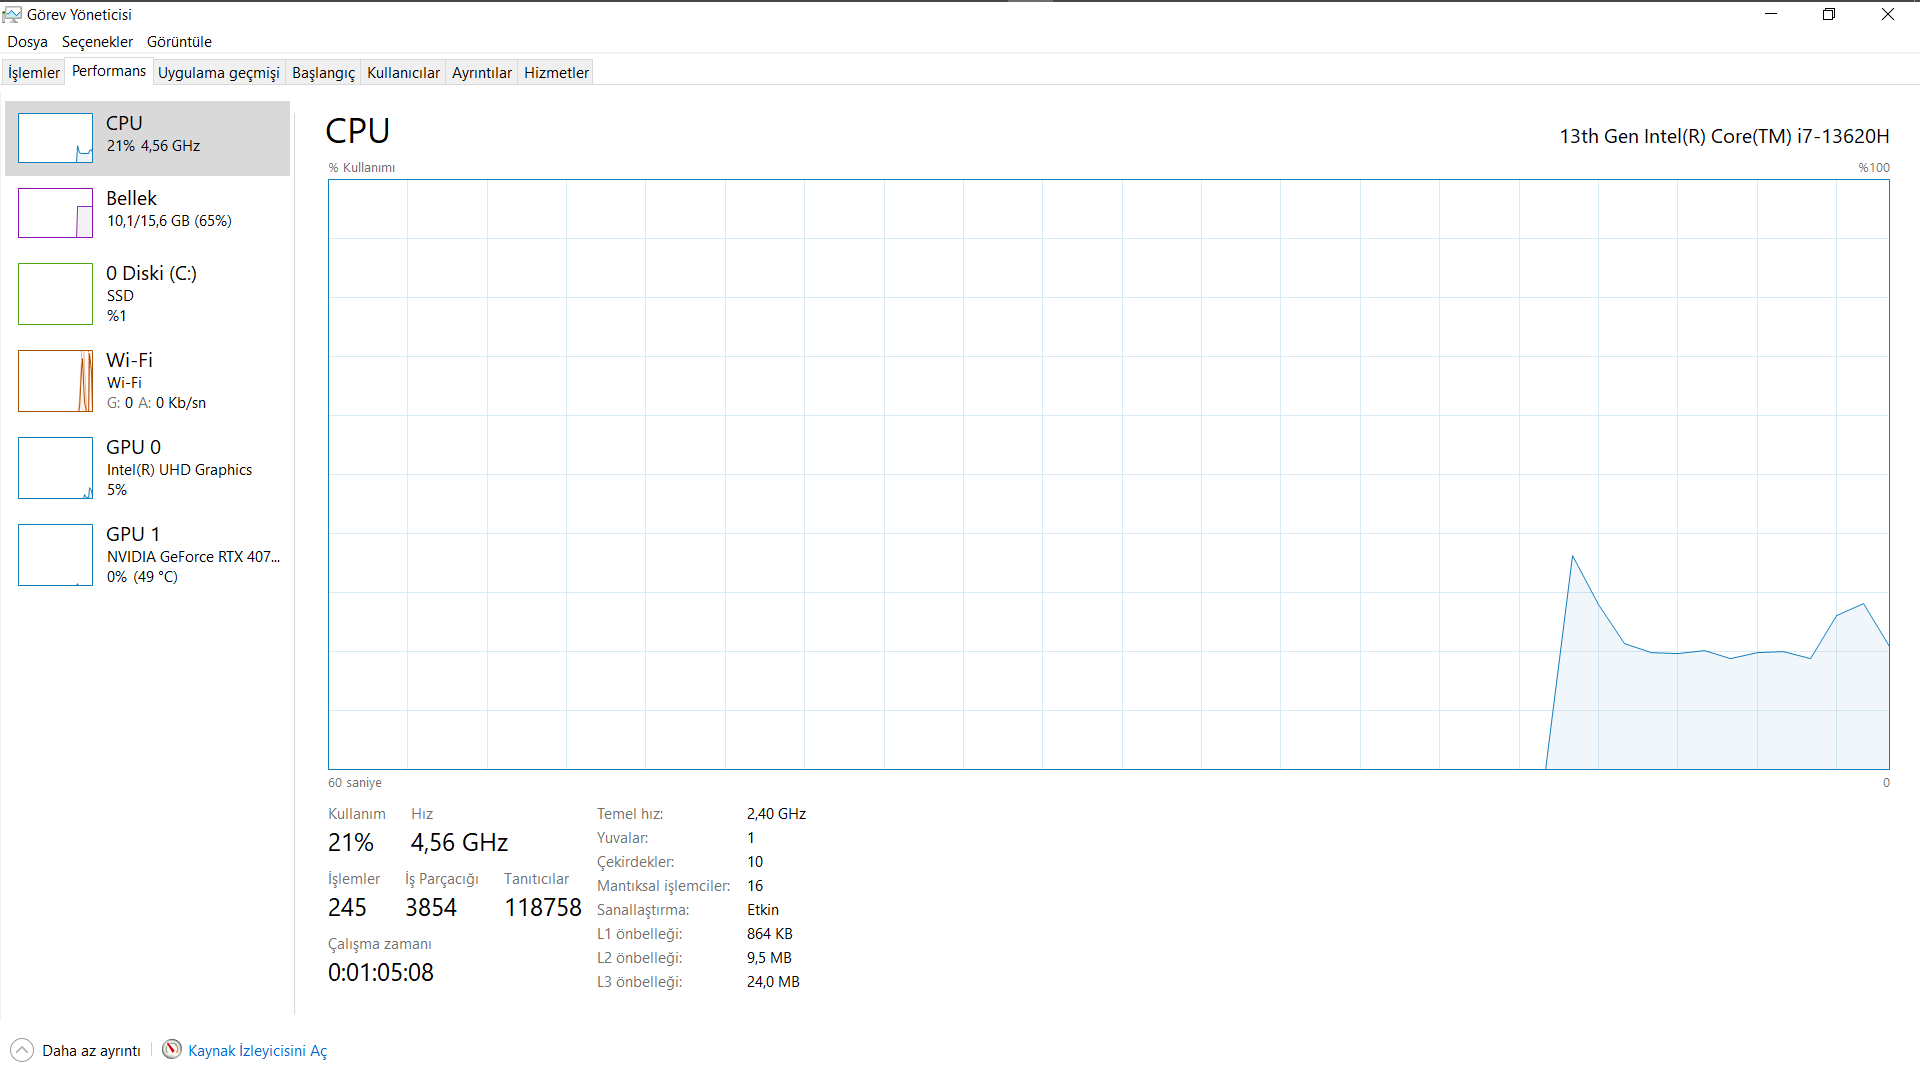Screen dimensions: 1920x1080
Task: Switch to the Hizmetler tab
Action: [x=556, y=73]
